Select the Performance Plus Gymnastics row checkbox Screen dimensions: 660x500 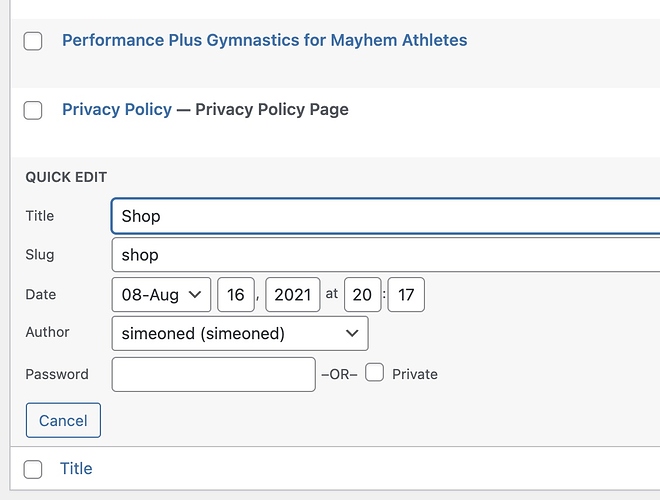33,41
